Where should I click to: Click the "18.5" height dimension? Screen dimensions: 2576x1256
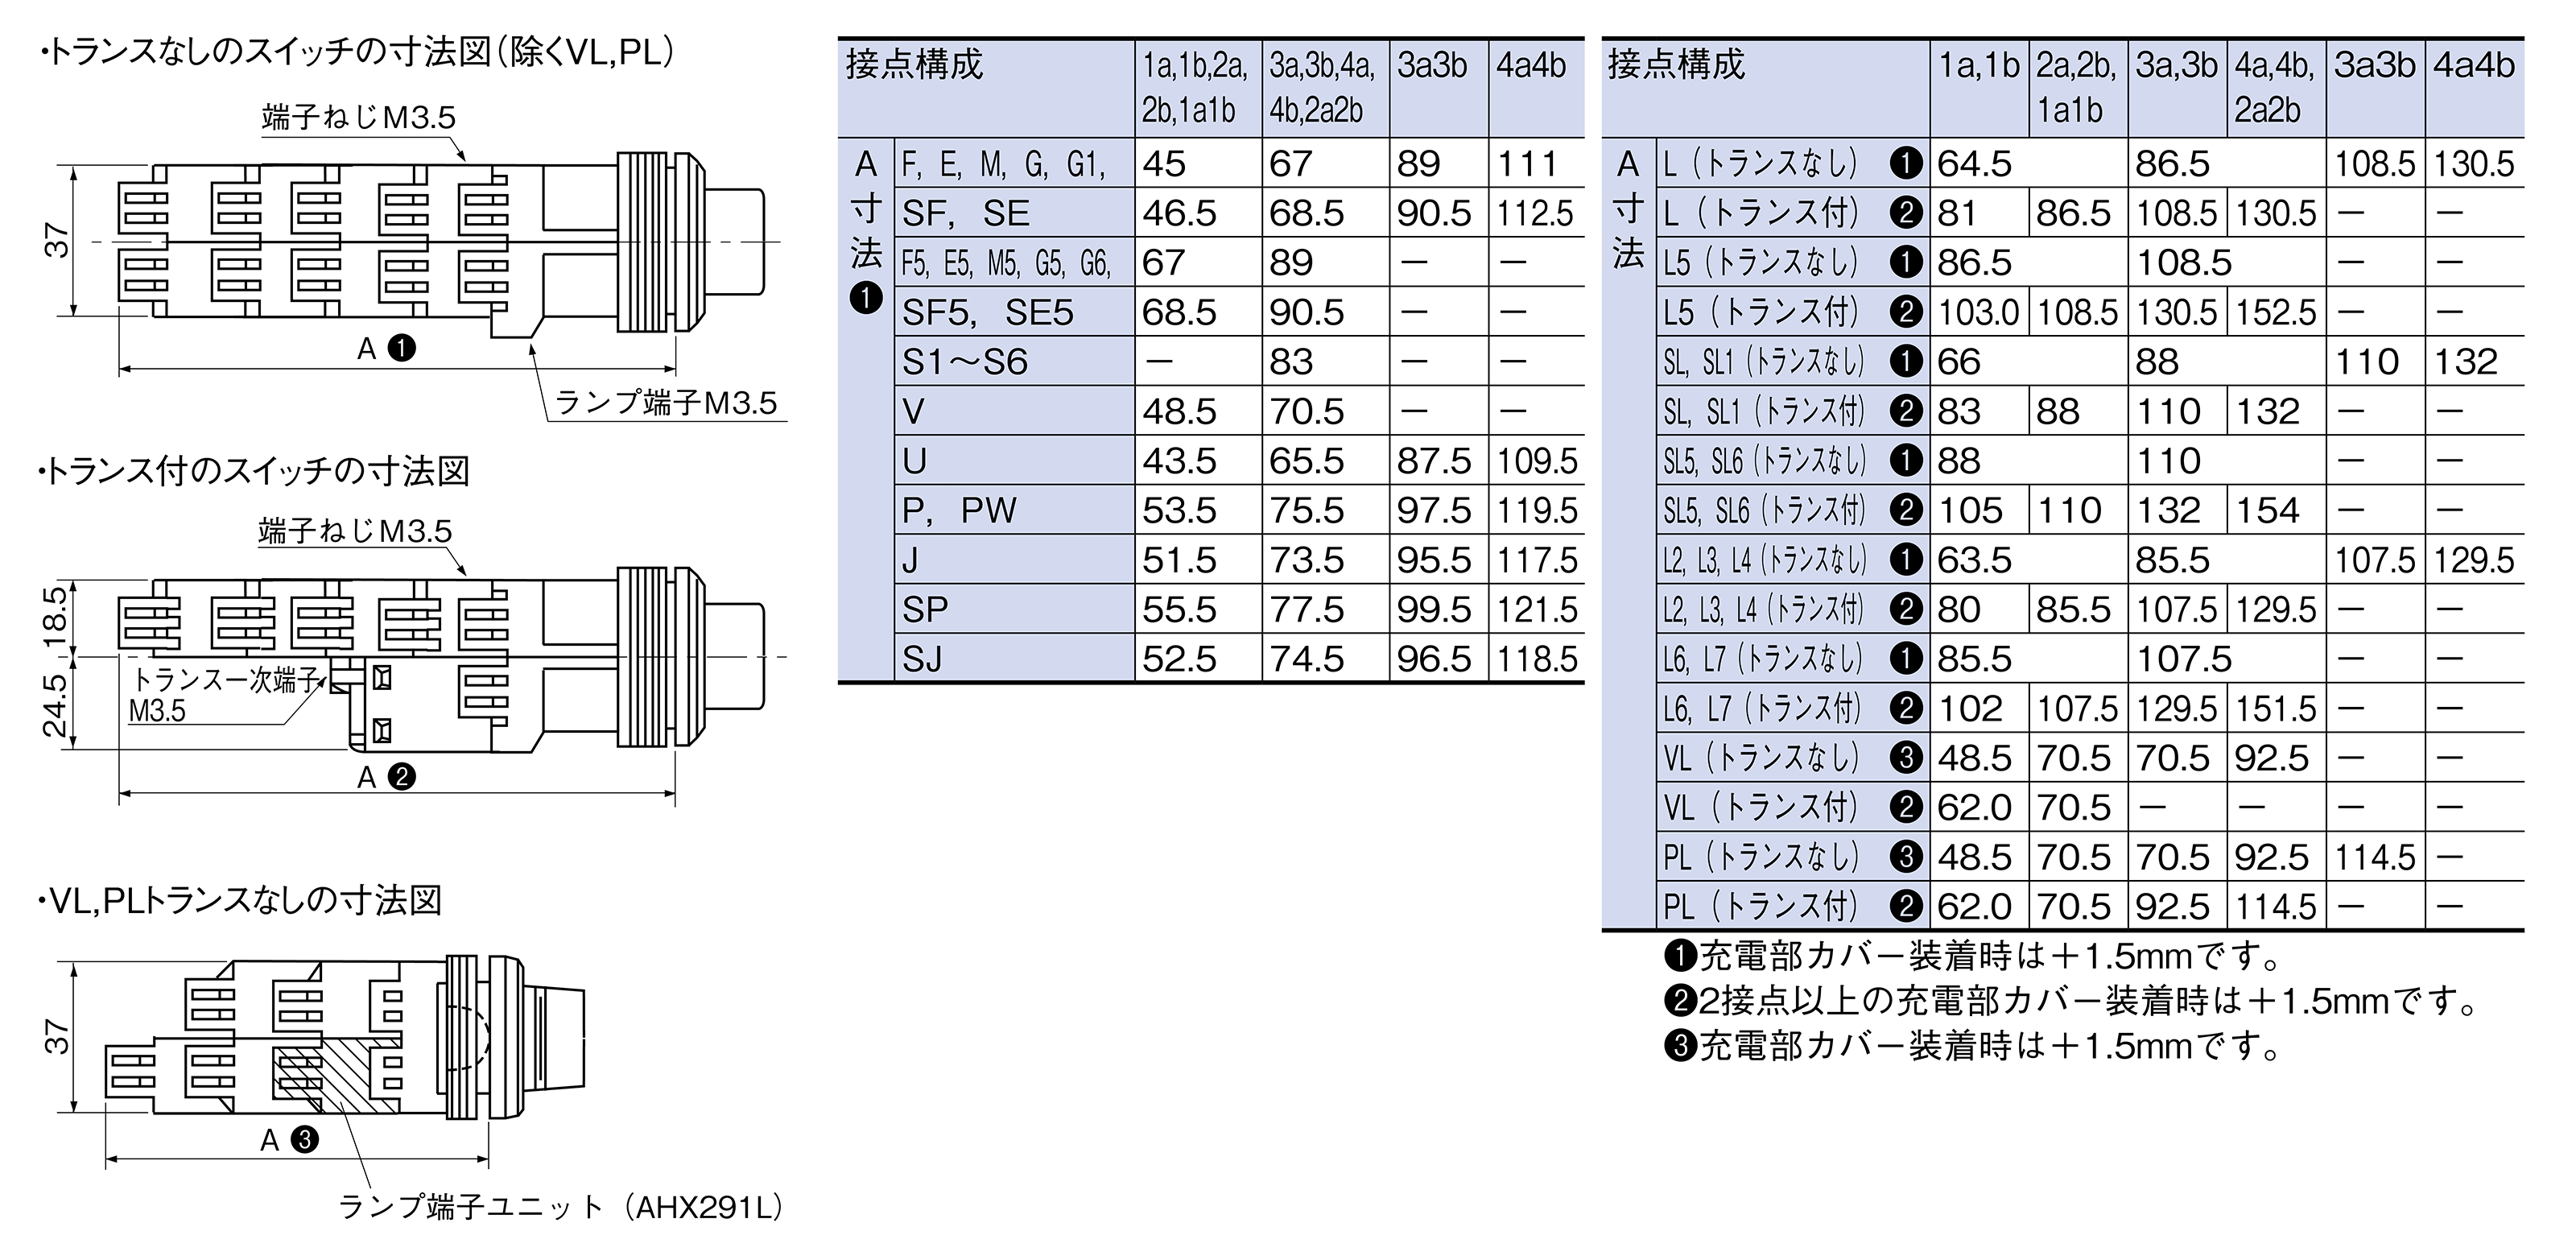(x=56, y=617)
